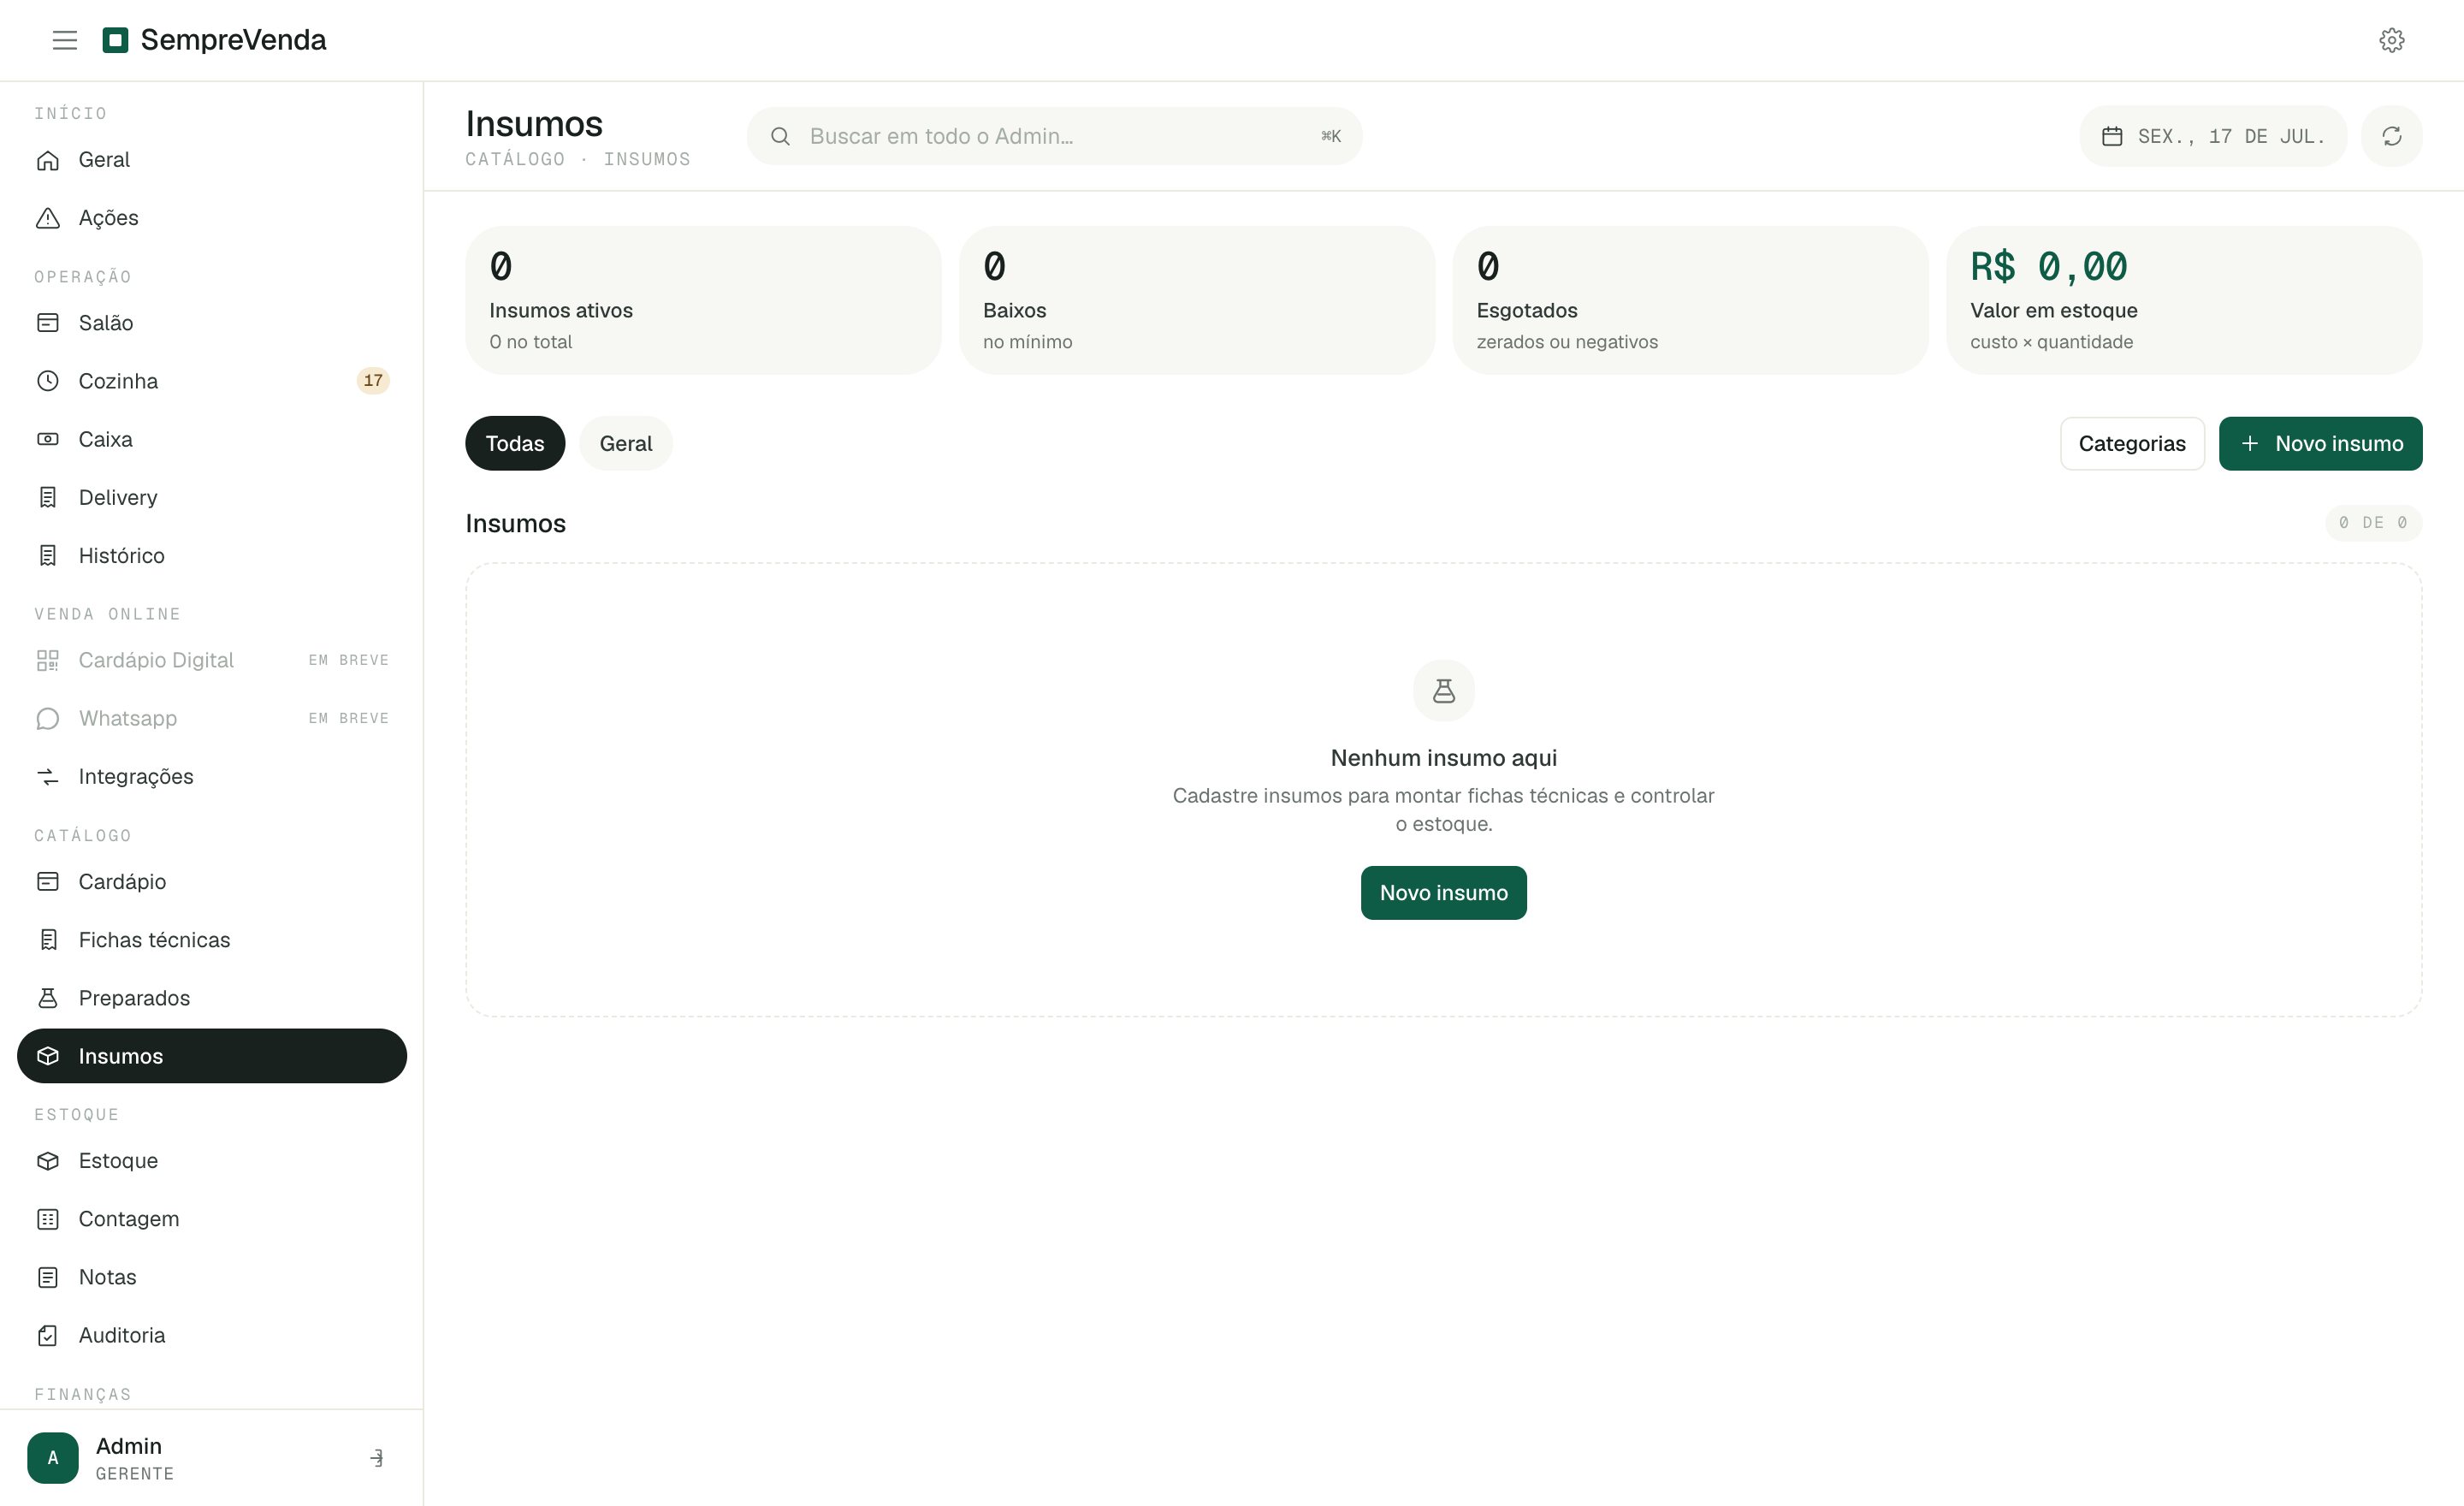Click the Esgotados stat card

(x=1690, y=300)
